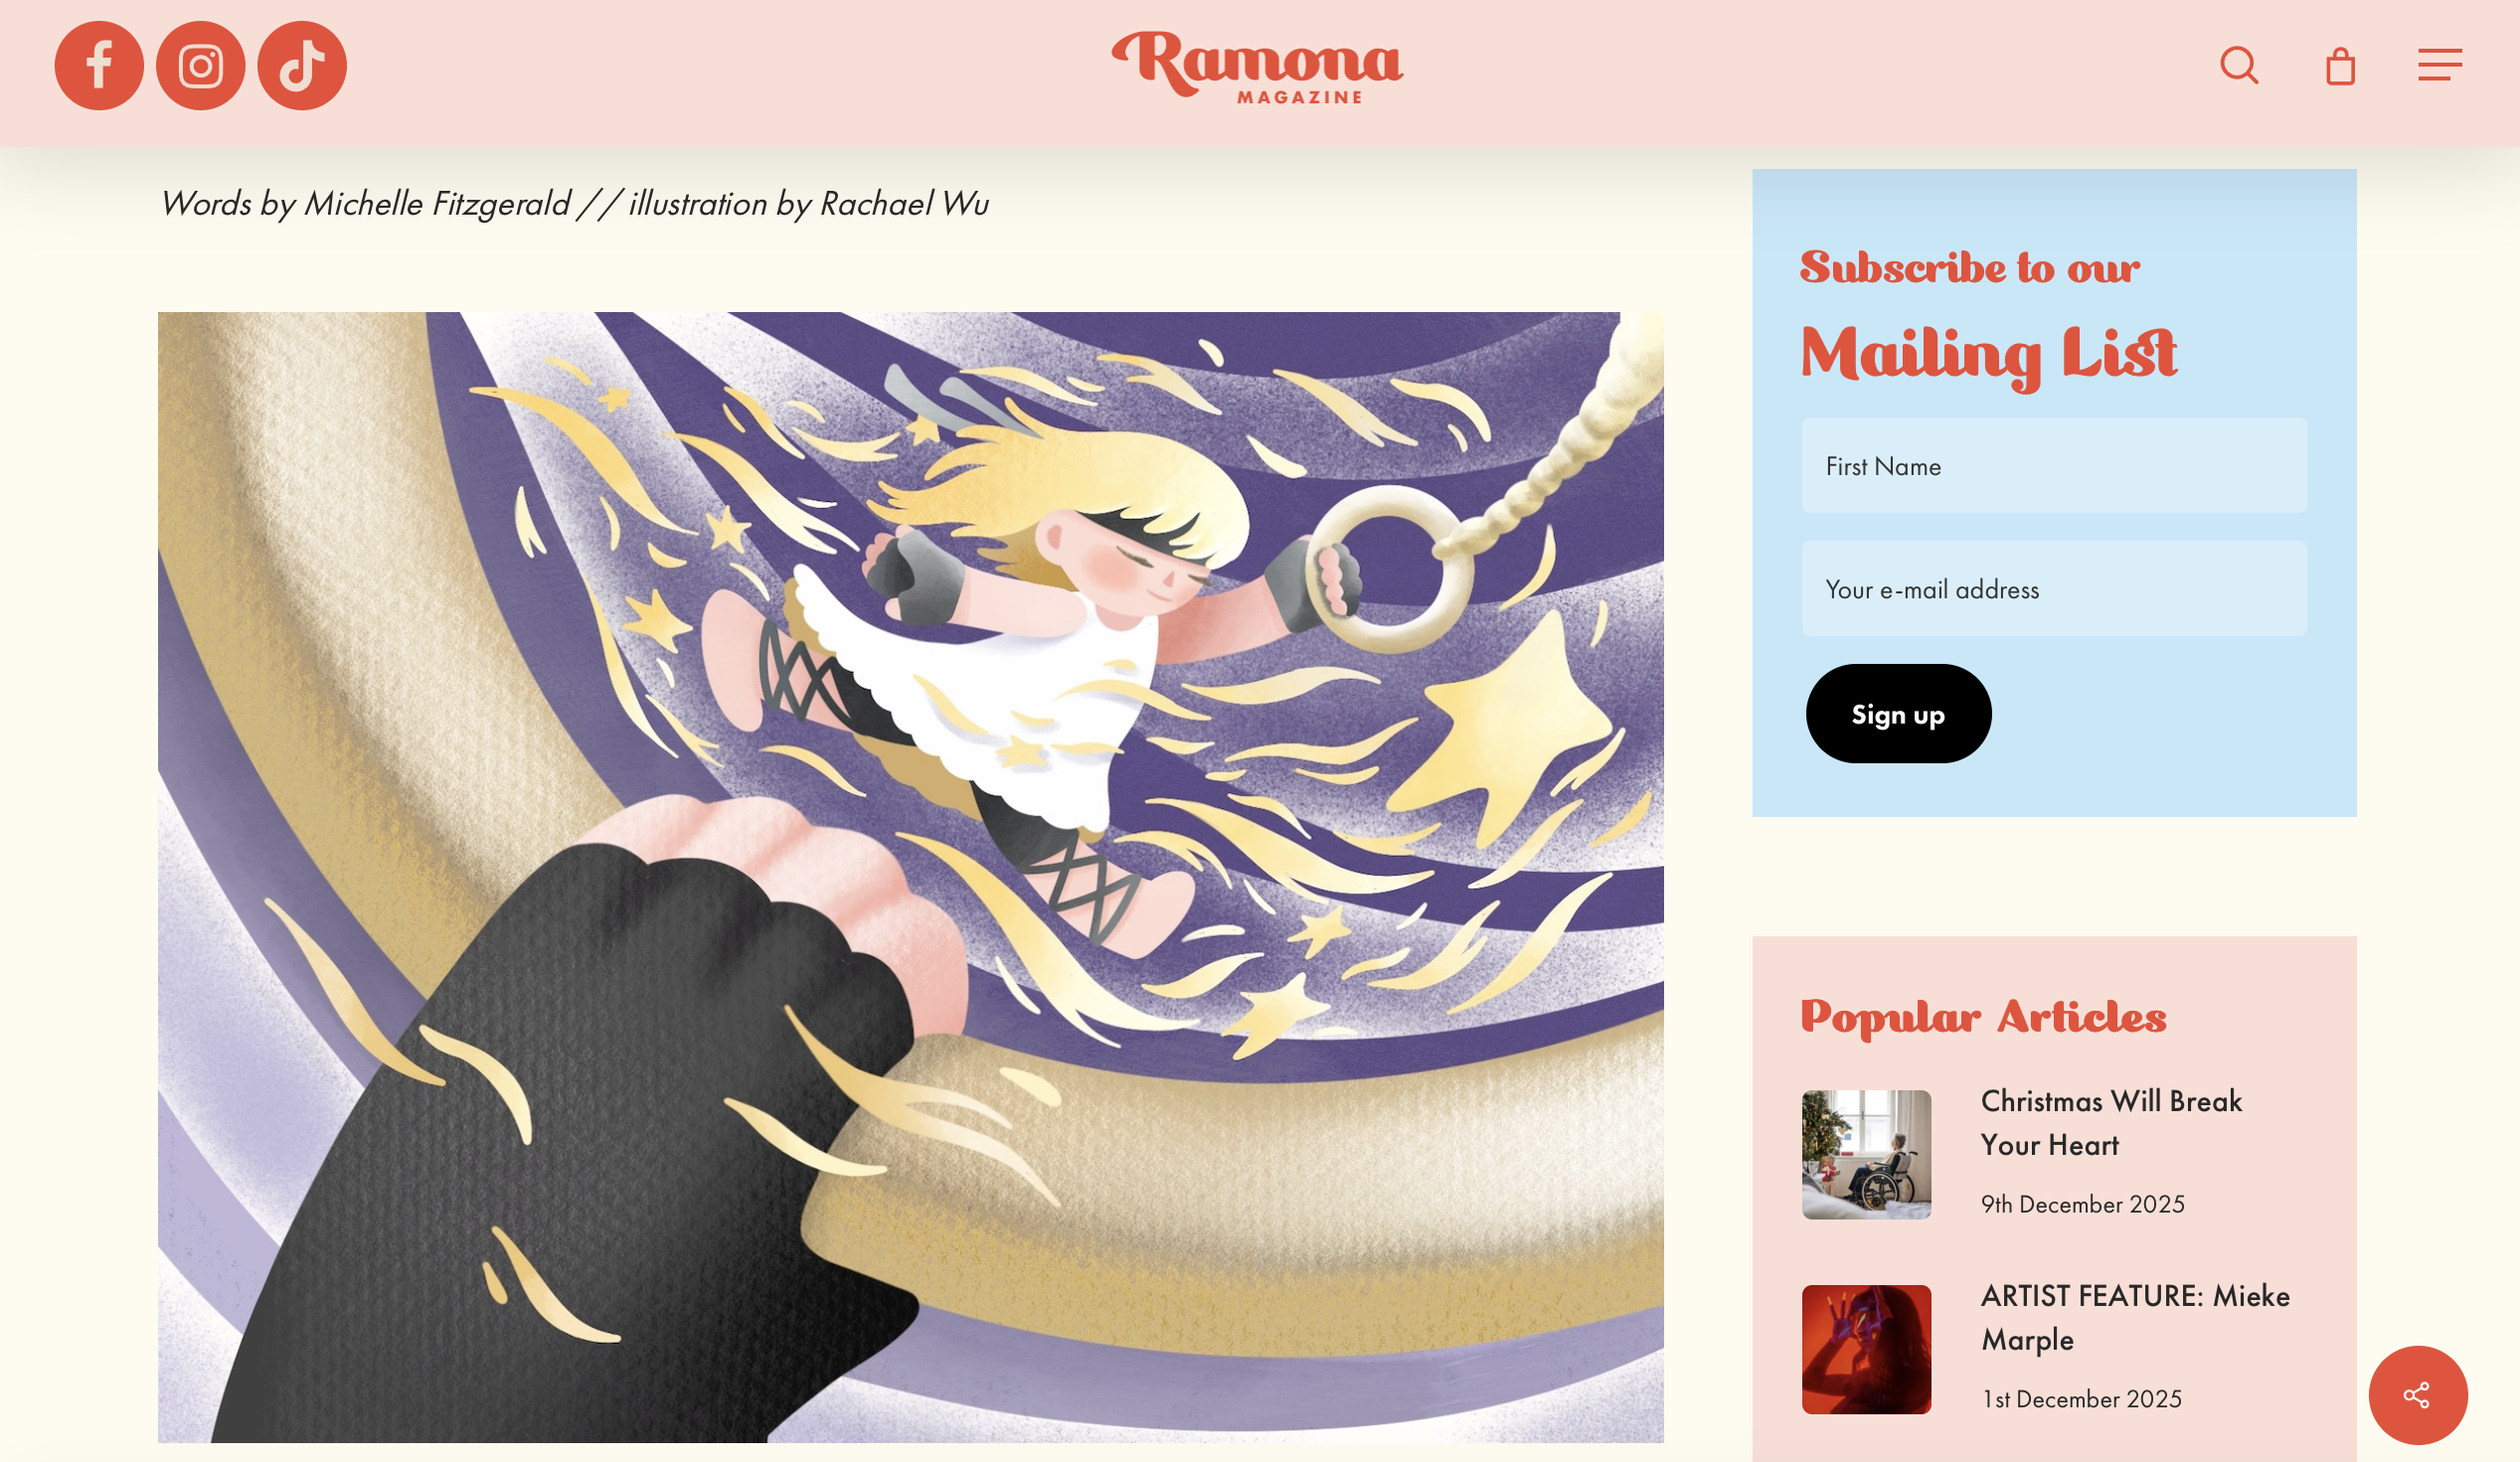The width and height of the screenshot is (2520, 1462).
Task: Go to home via Ramona Magazine logo
Action: coord(1258,67)
